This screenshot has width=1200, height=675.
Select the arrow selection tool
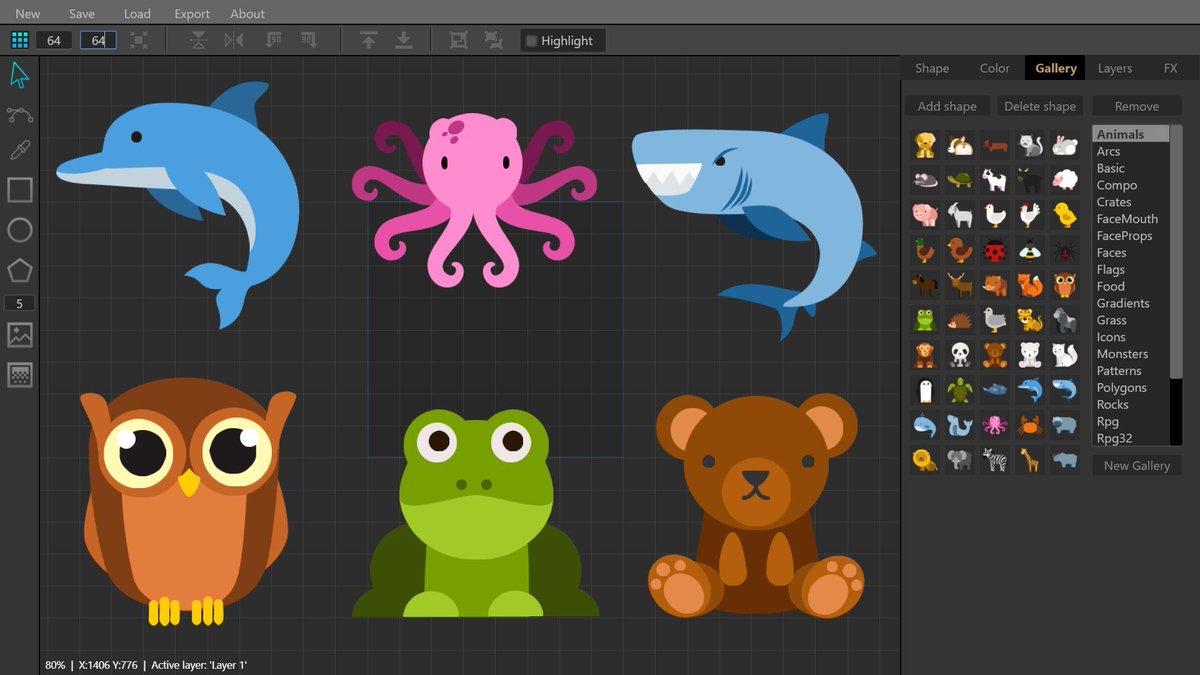point(19,75)
